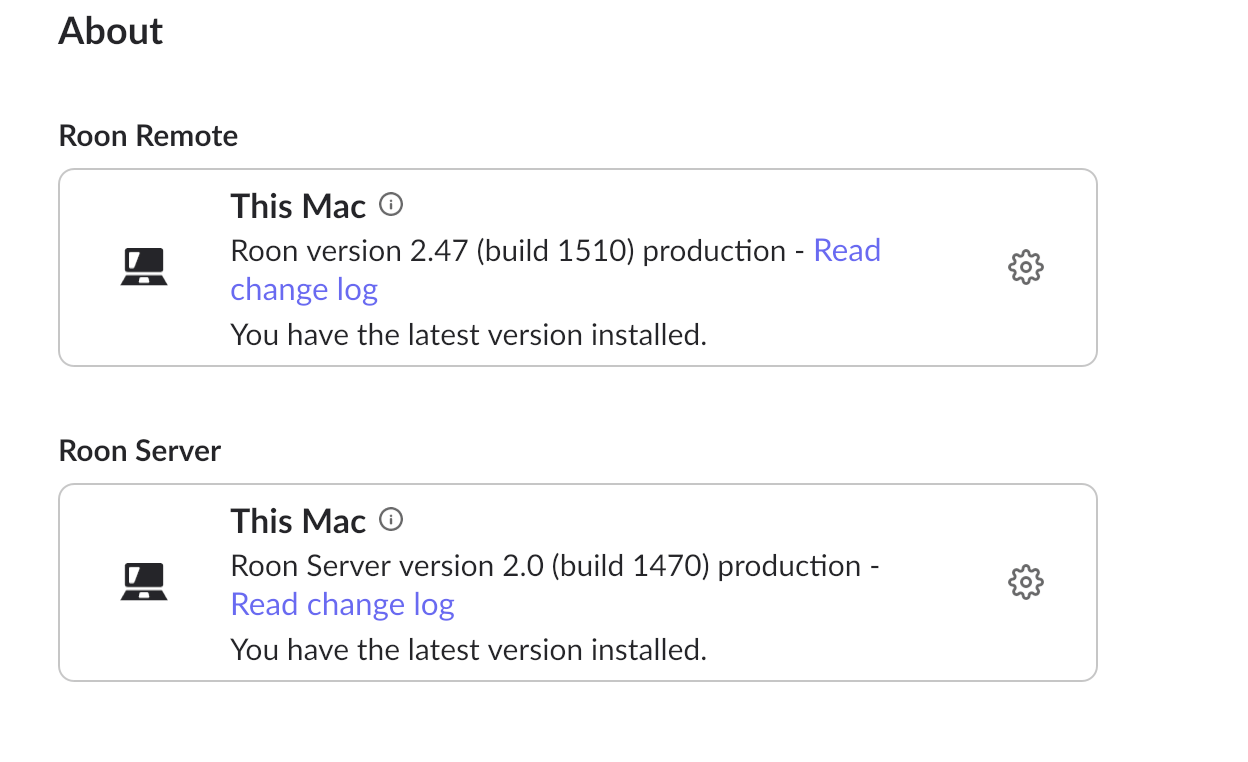Click the Roon Server section label

(x=140, y=451)
